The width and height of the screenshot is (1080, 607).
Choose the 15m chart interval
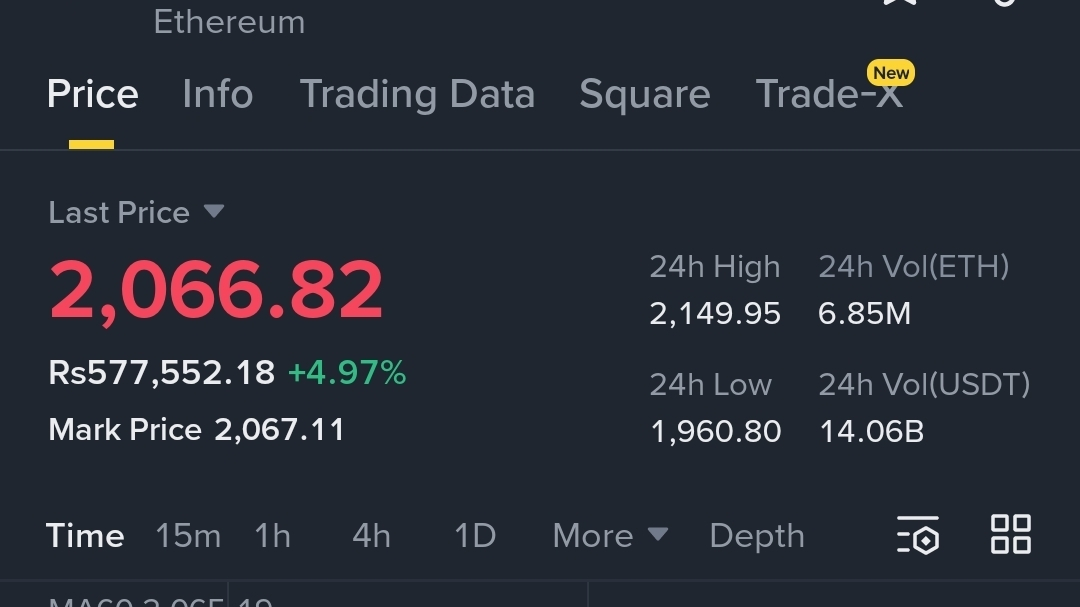tap(187, 536)
